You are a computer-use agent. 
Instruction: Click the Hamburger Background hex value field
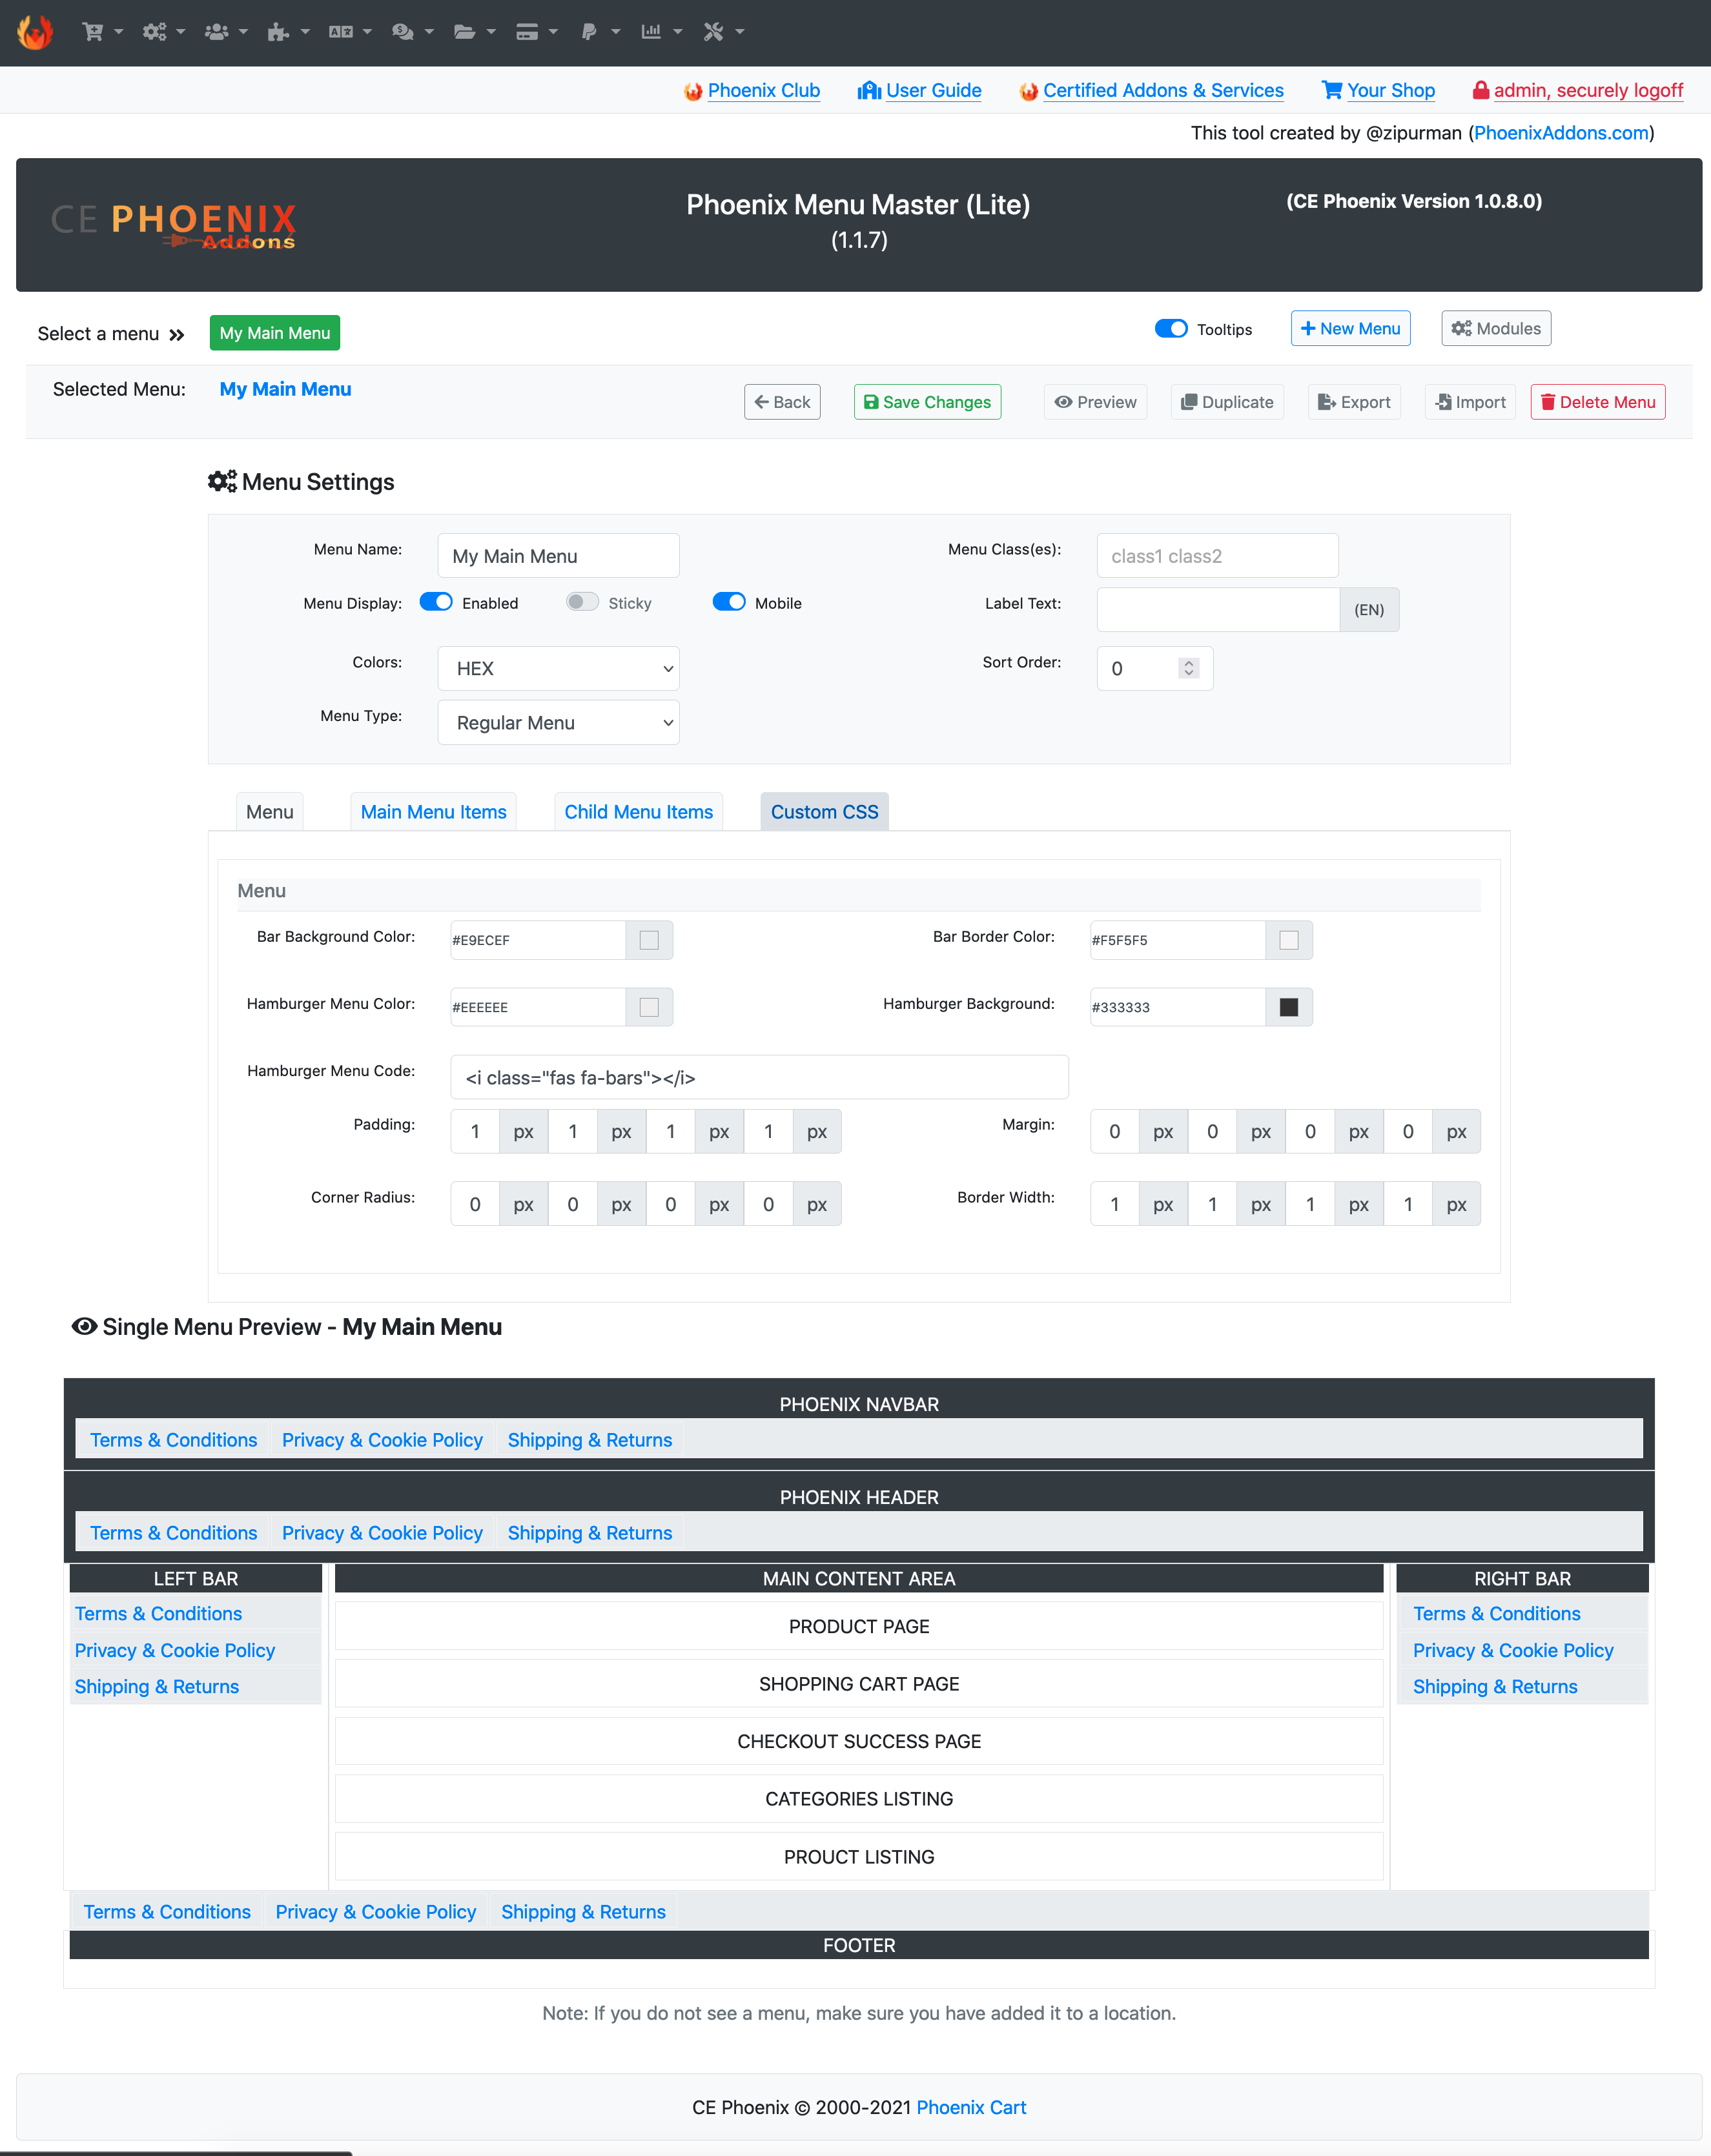tap(1177, 1007)
